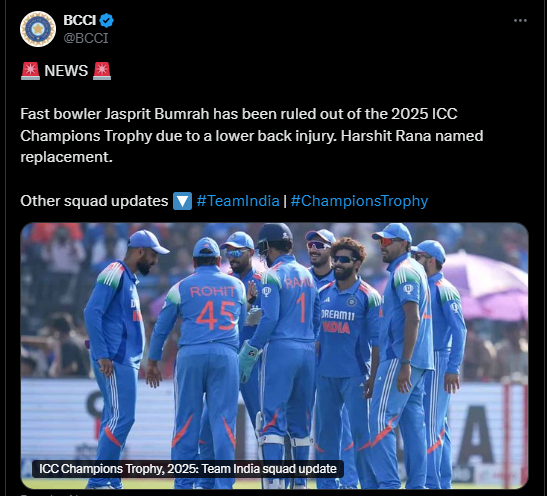Click the Dream11 India jersey logo
Screen dimensions: 547x496
(338, 321)
